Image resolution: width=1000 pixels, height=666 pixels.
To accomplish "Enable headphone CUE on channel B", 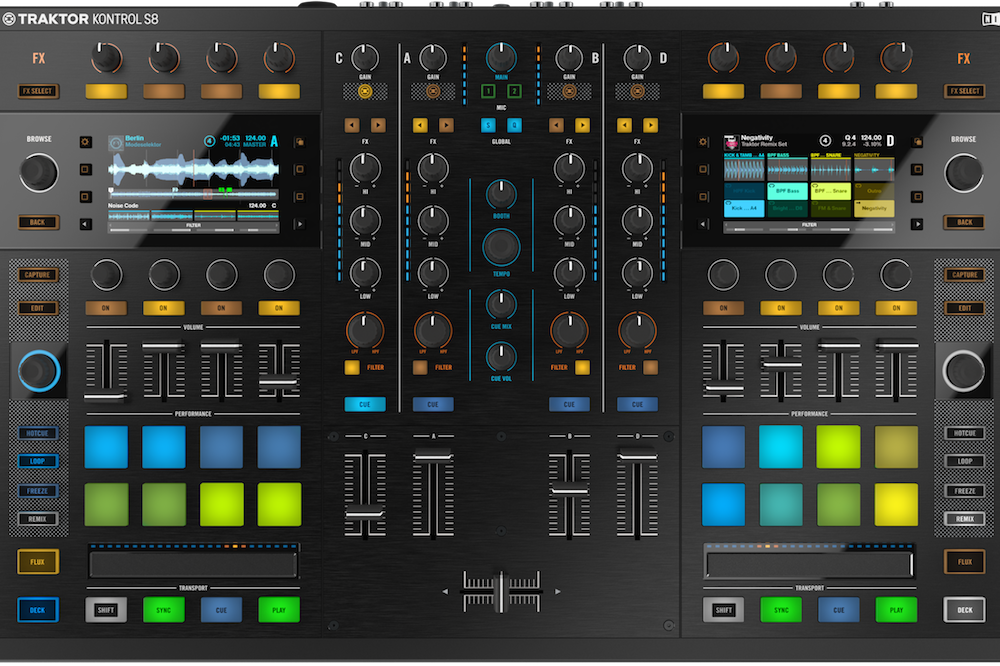I will click(569, 404).
